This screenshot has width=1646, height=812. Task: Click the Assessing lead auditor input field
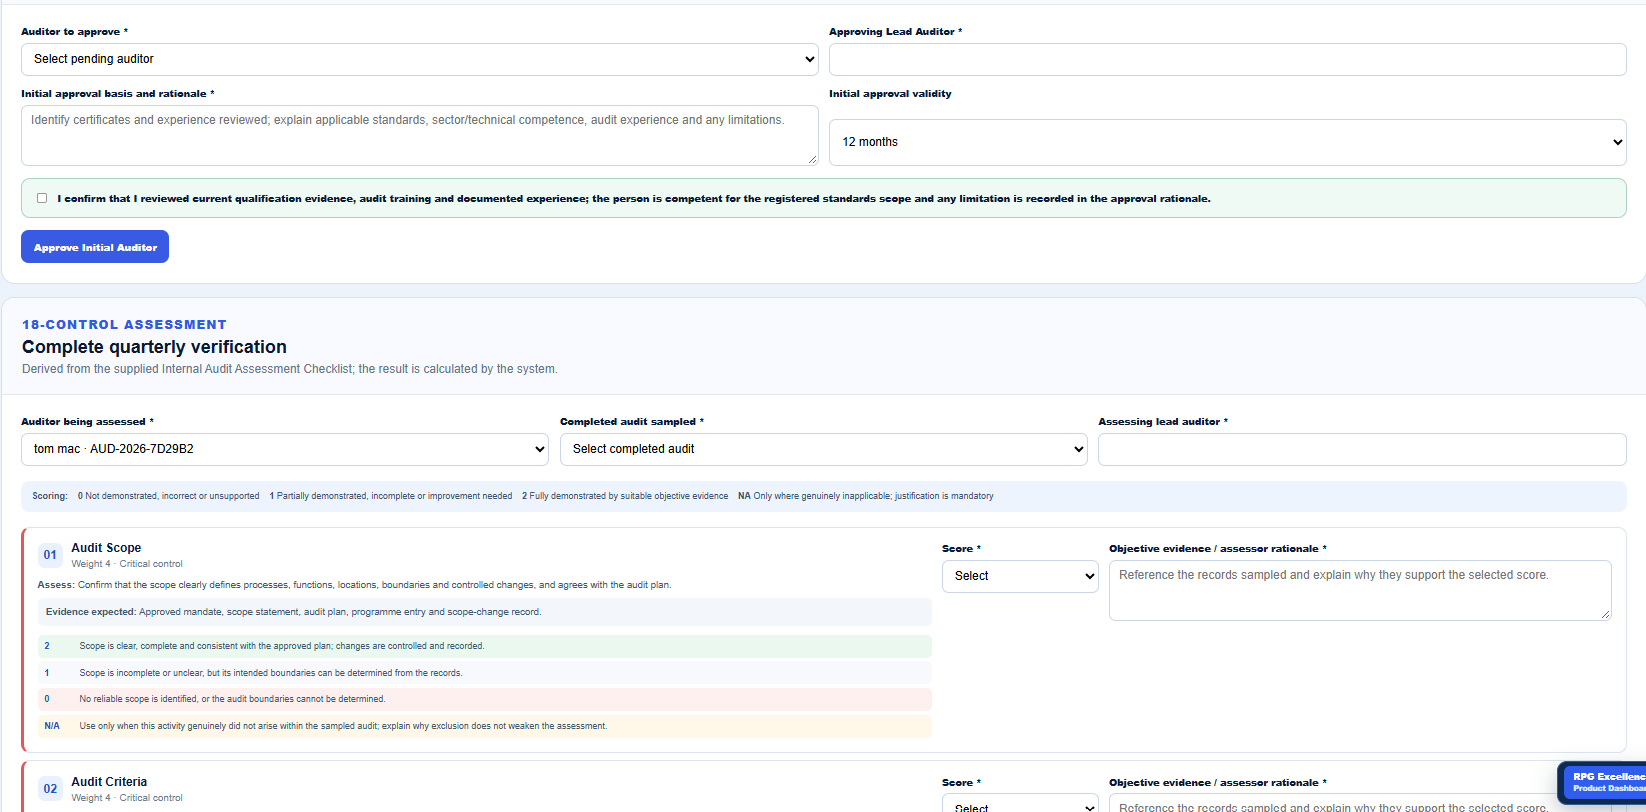(x=1362, y=449)
